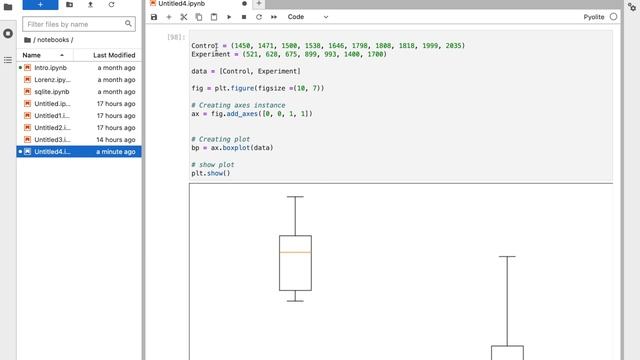
Task: Select the Lorenz notebook file
Action: tap(79, 80)
